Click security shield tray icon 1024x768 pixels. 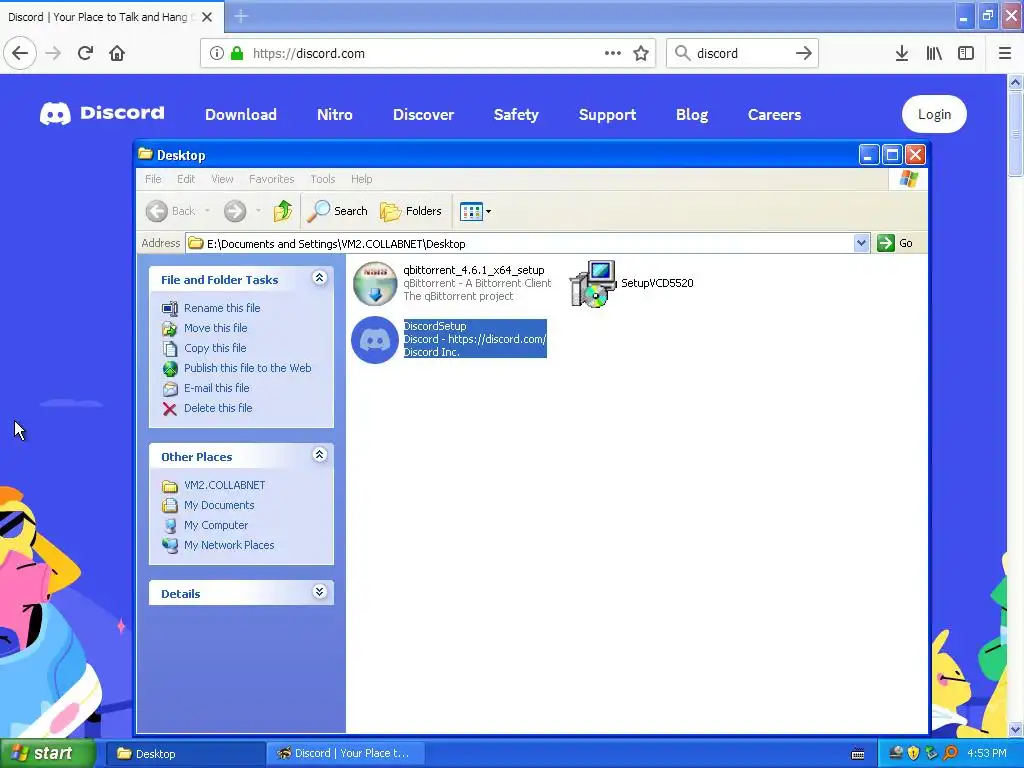(x=913, y=754)
